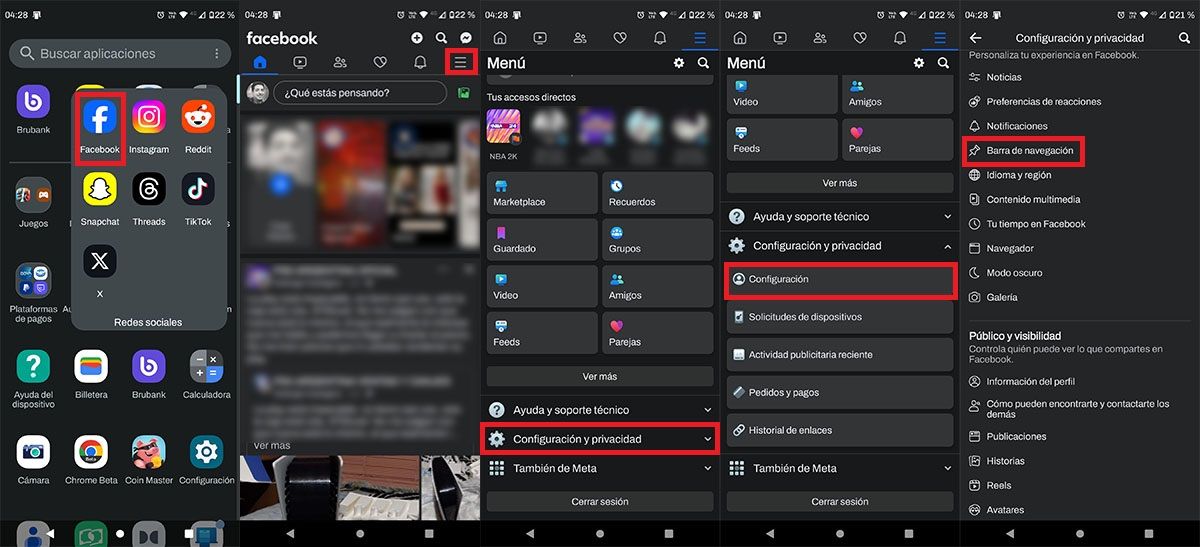1200x547 pixels.
Task: Go back from Configuración y privacidad screen
Action: click(975, 38)
